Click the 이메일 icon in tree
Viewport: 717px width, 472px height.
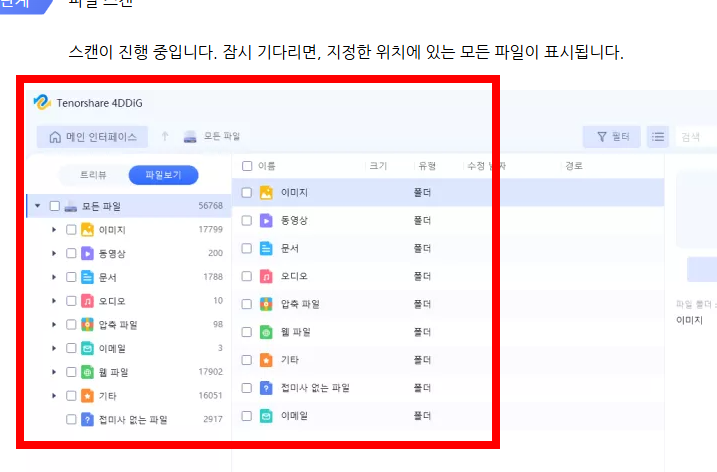tap(87, 349)
